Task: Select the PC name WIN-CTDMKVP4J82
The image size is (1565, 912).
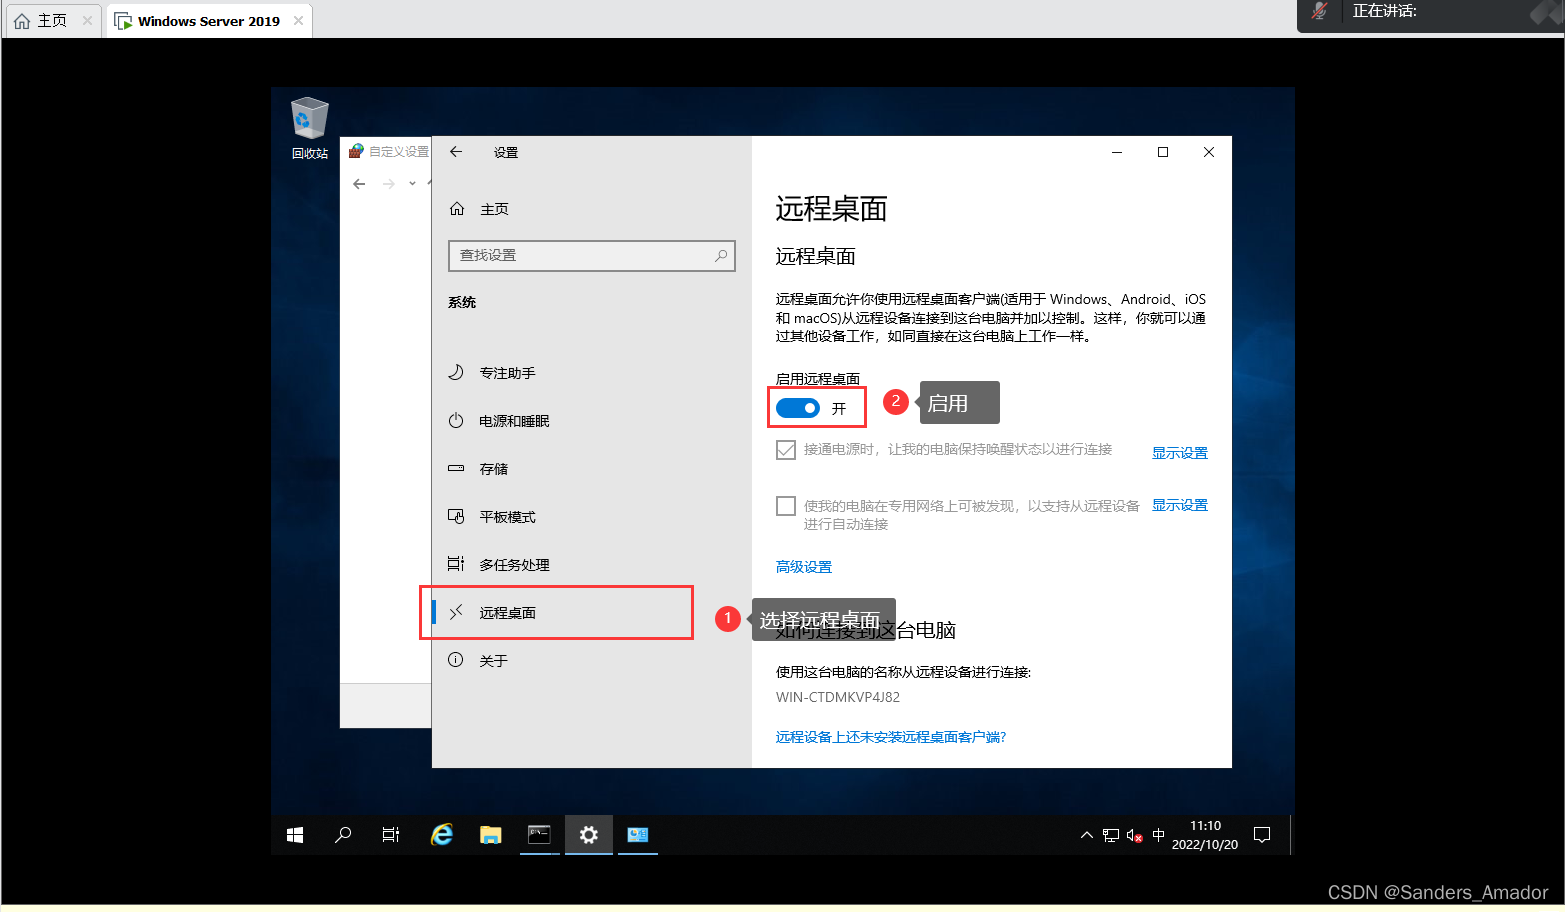Action: click(x=838, y=697)
